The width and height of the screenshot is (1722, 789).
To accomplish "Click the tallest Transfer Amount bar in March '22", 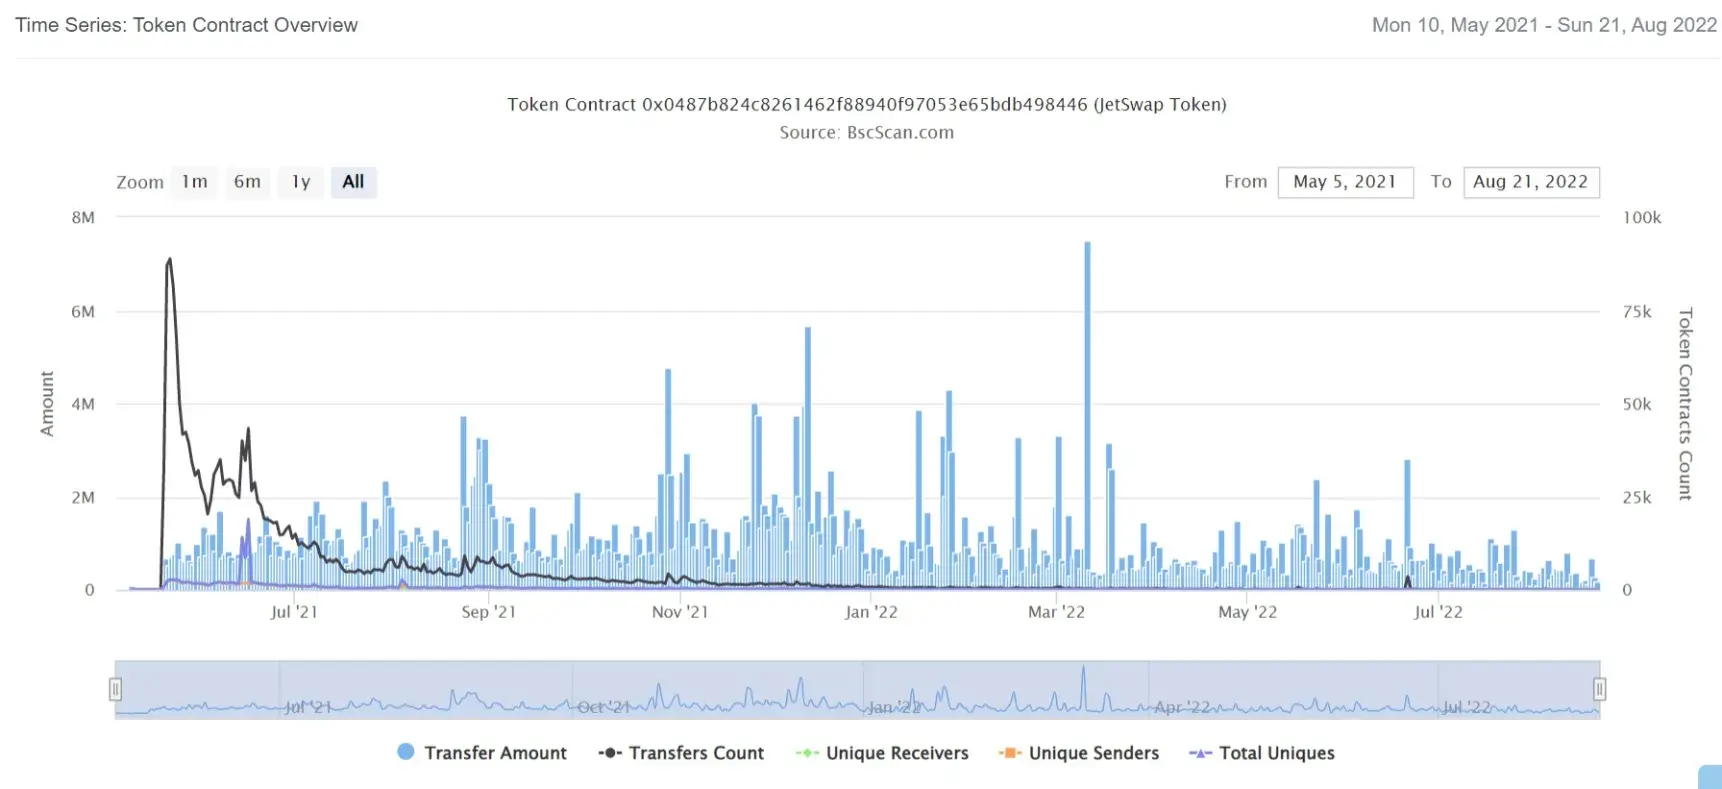I will point(1087,415).
